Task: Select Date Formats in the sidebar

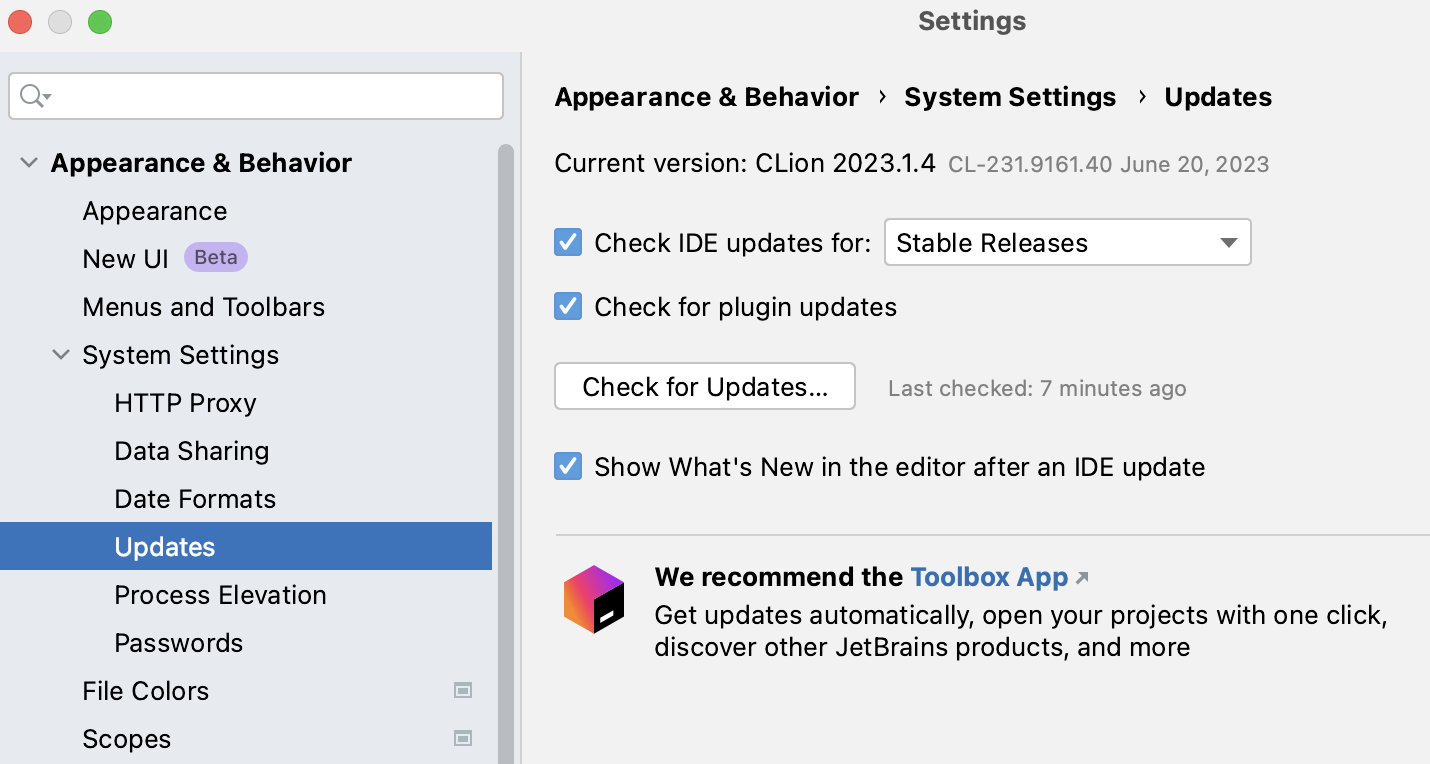Action: click(x=195, y=499)
